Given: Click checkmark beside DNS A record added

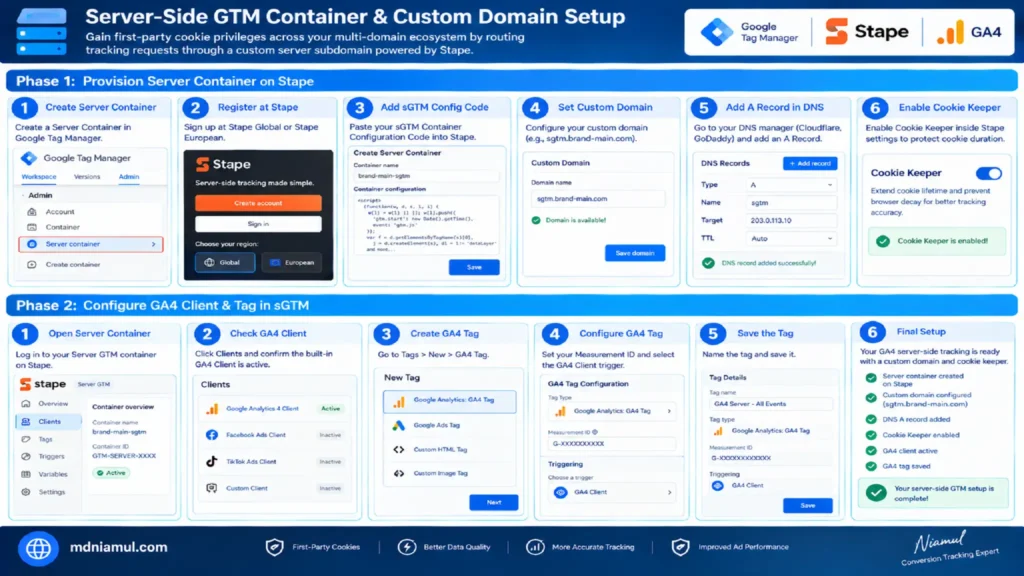Looking at the screenshot, I should (871, 419).
